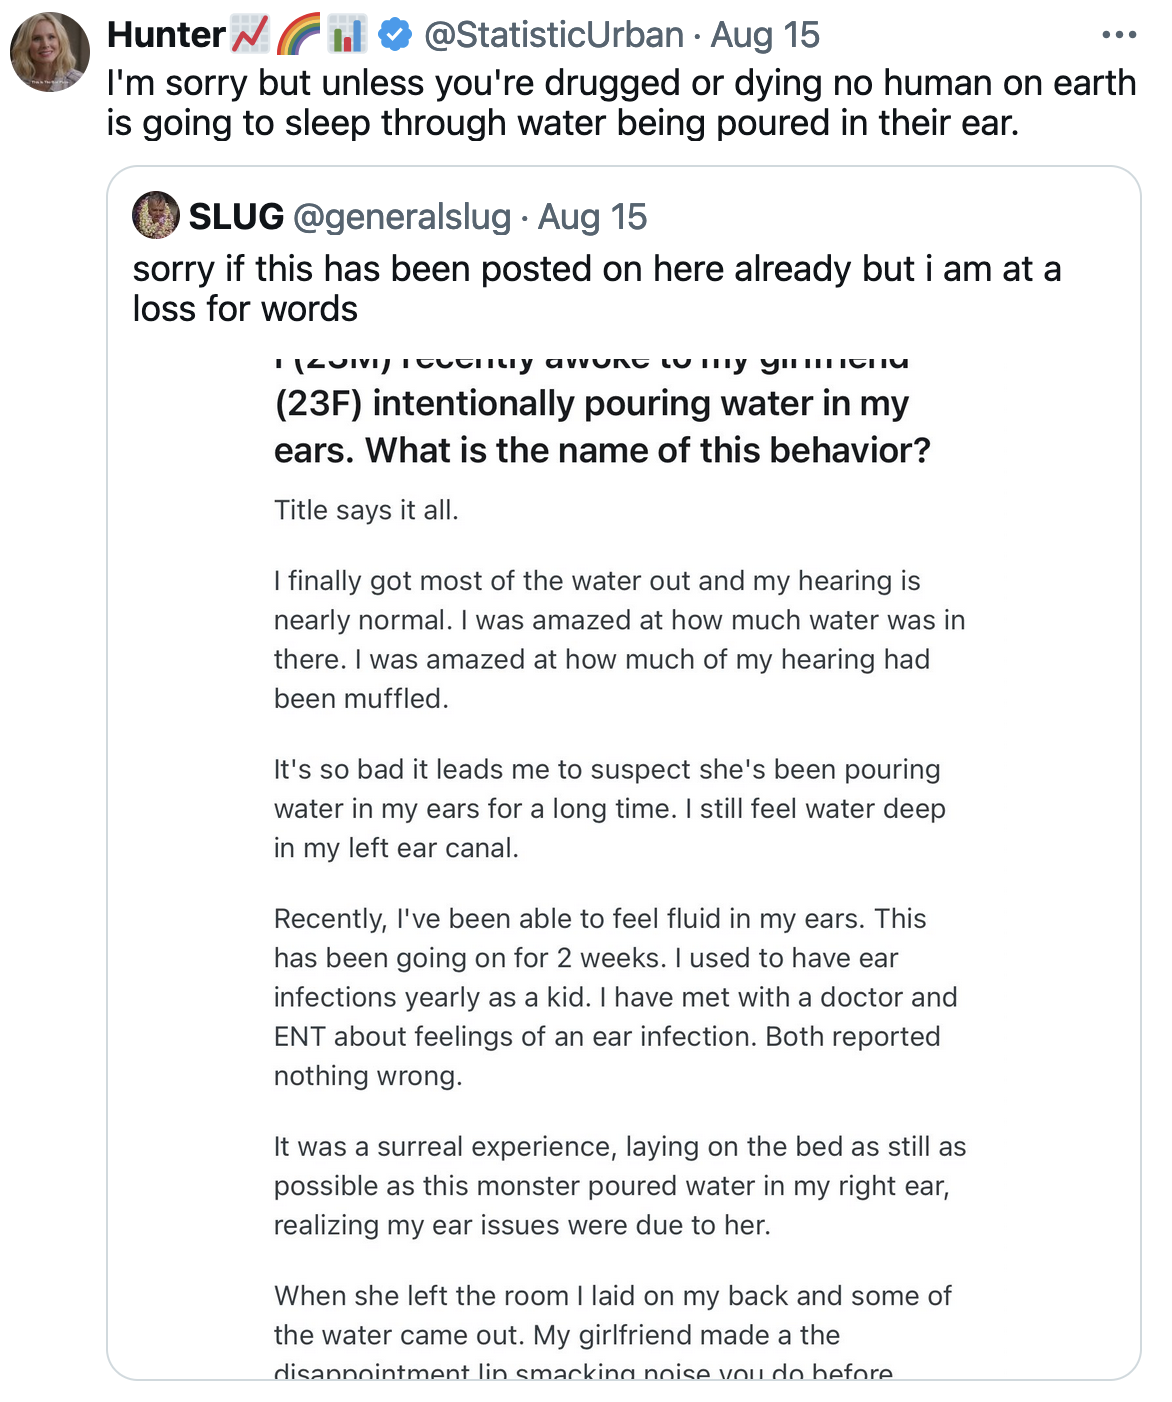Click the bar chart emoji beside Hunter
The height and width of the screenshot is (1402, 1172).
click(x=347, y=35)
